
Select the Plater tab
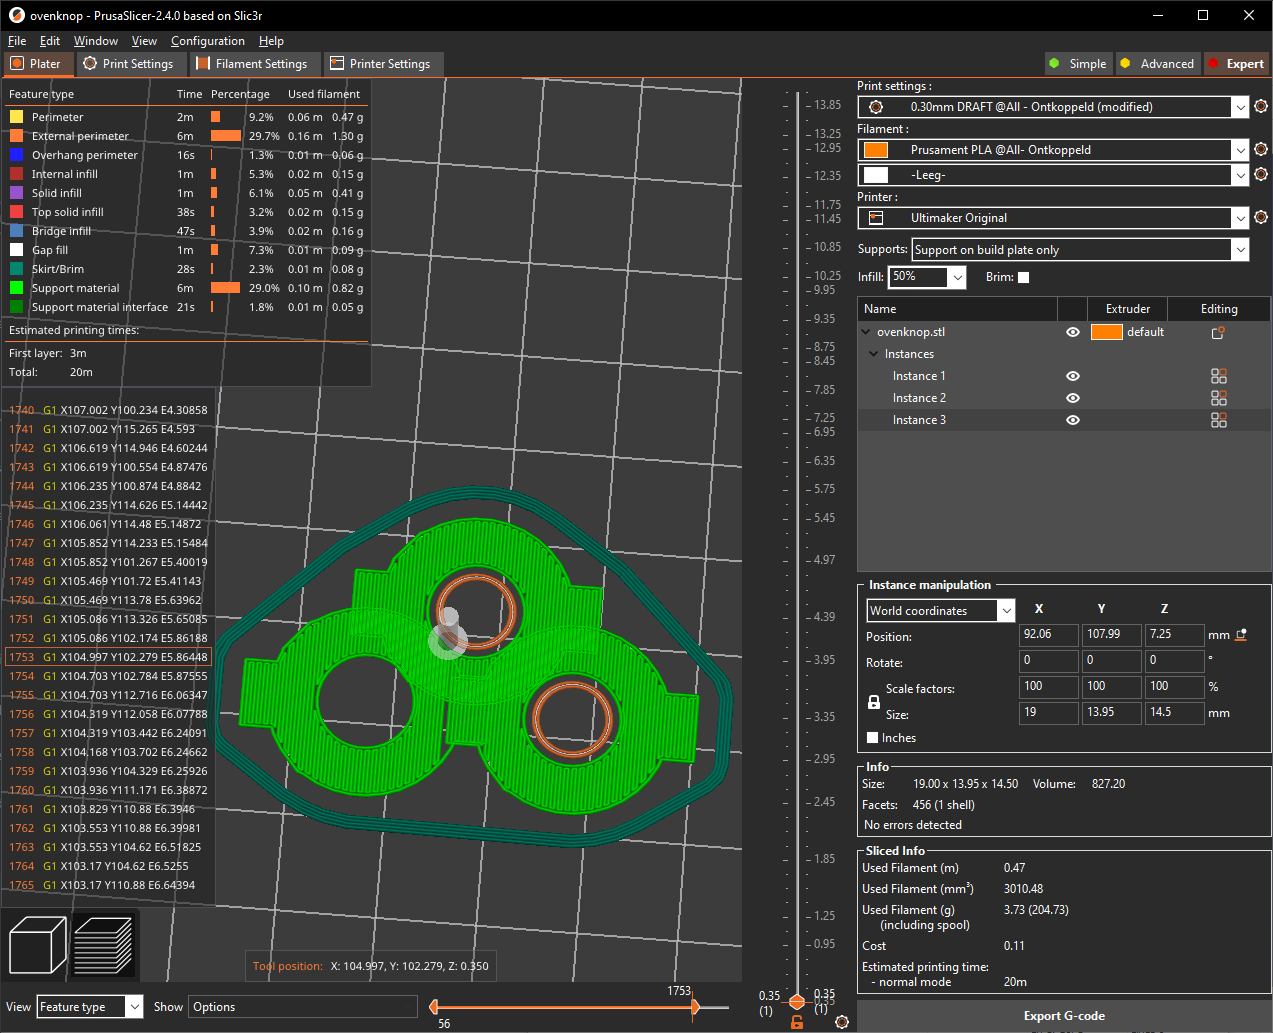click(x=36, y=64)
